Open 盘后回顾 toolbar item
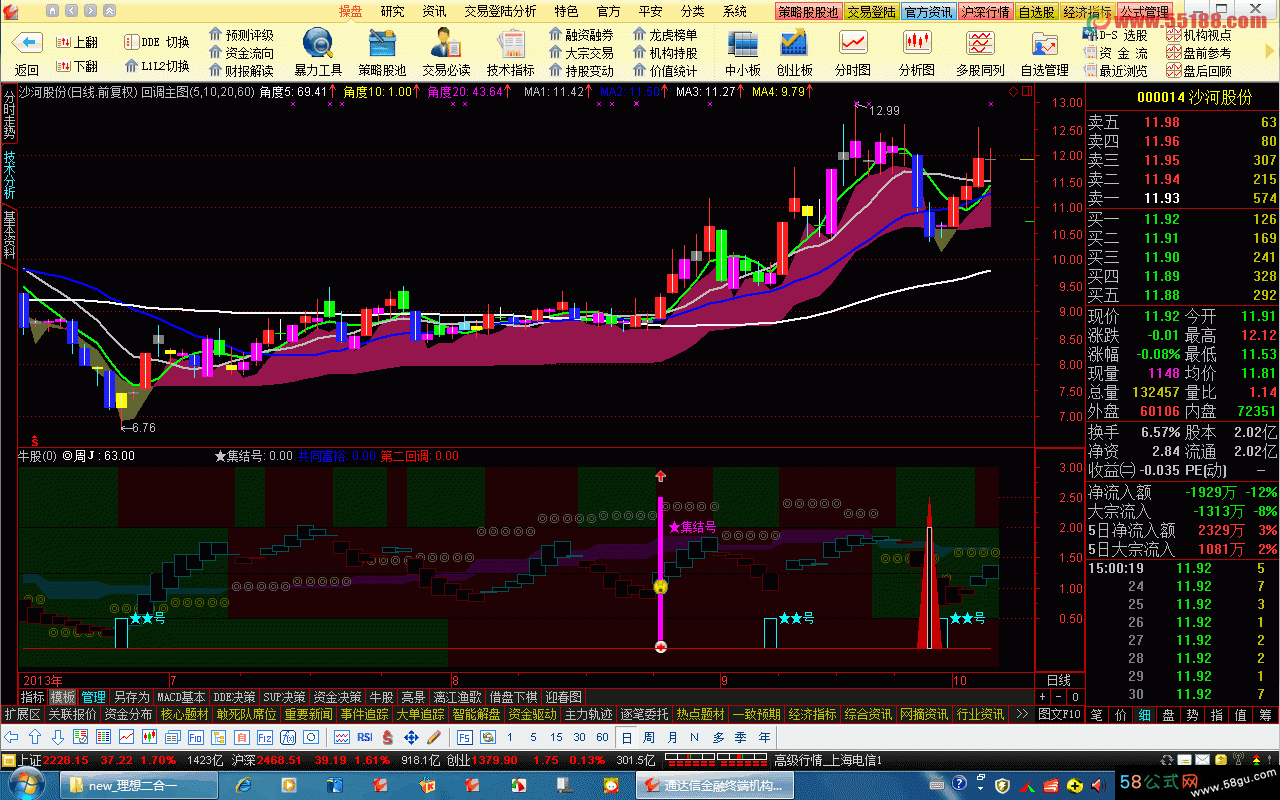This screenshot has height=800, width=1280. (1199, 71)
